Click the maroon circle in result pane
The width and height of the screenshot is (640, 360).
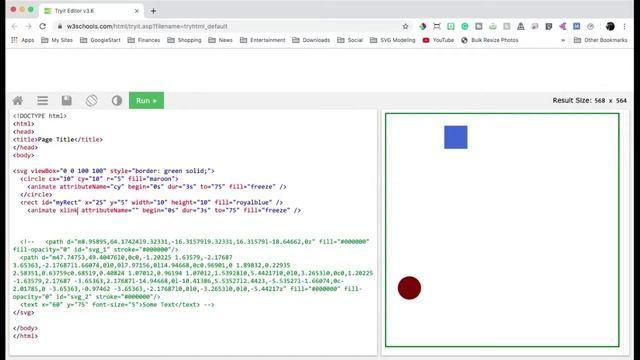click(409, 288)
